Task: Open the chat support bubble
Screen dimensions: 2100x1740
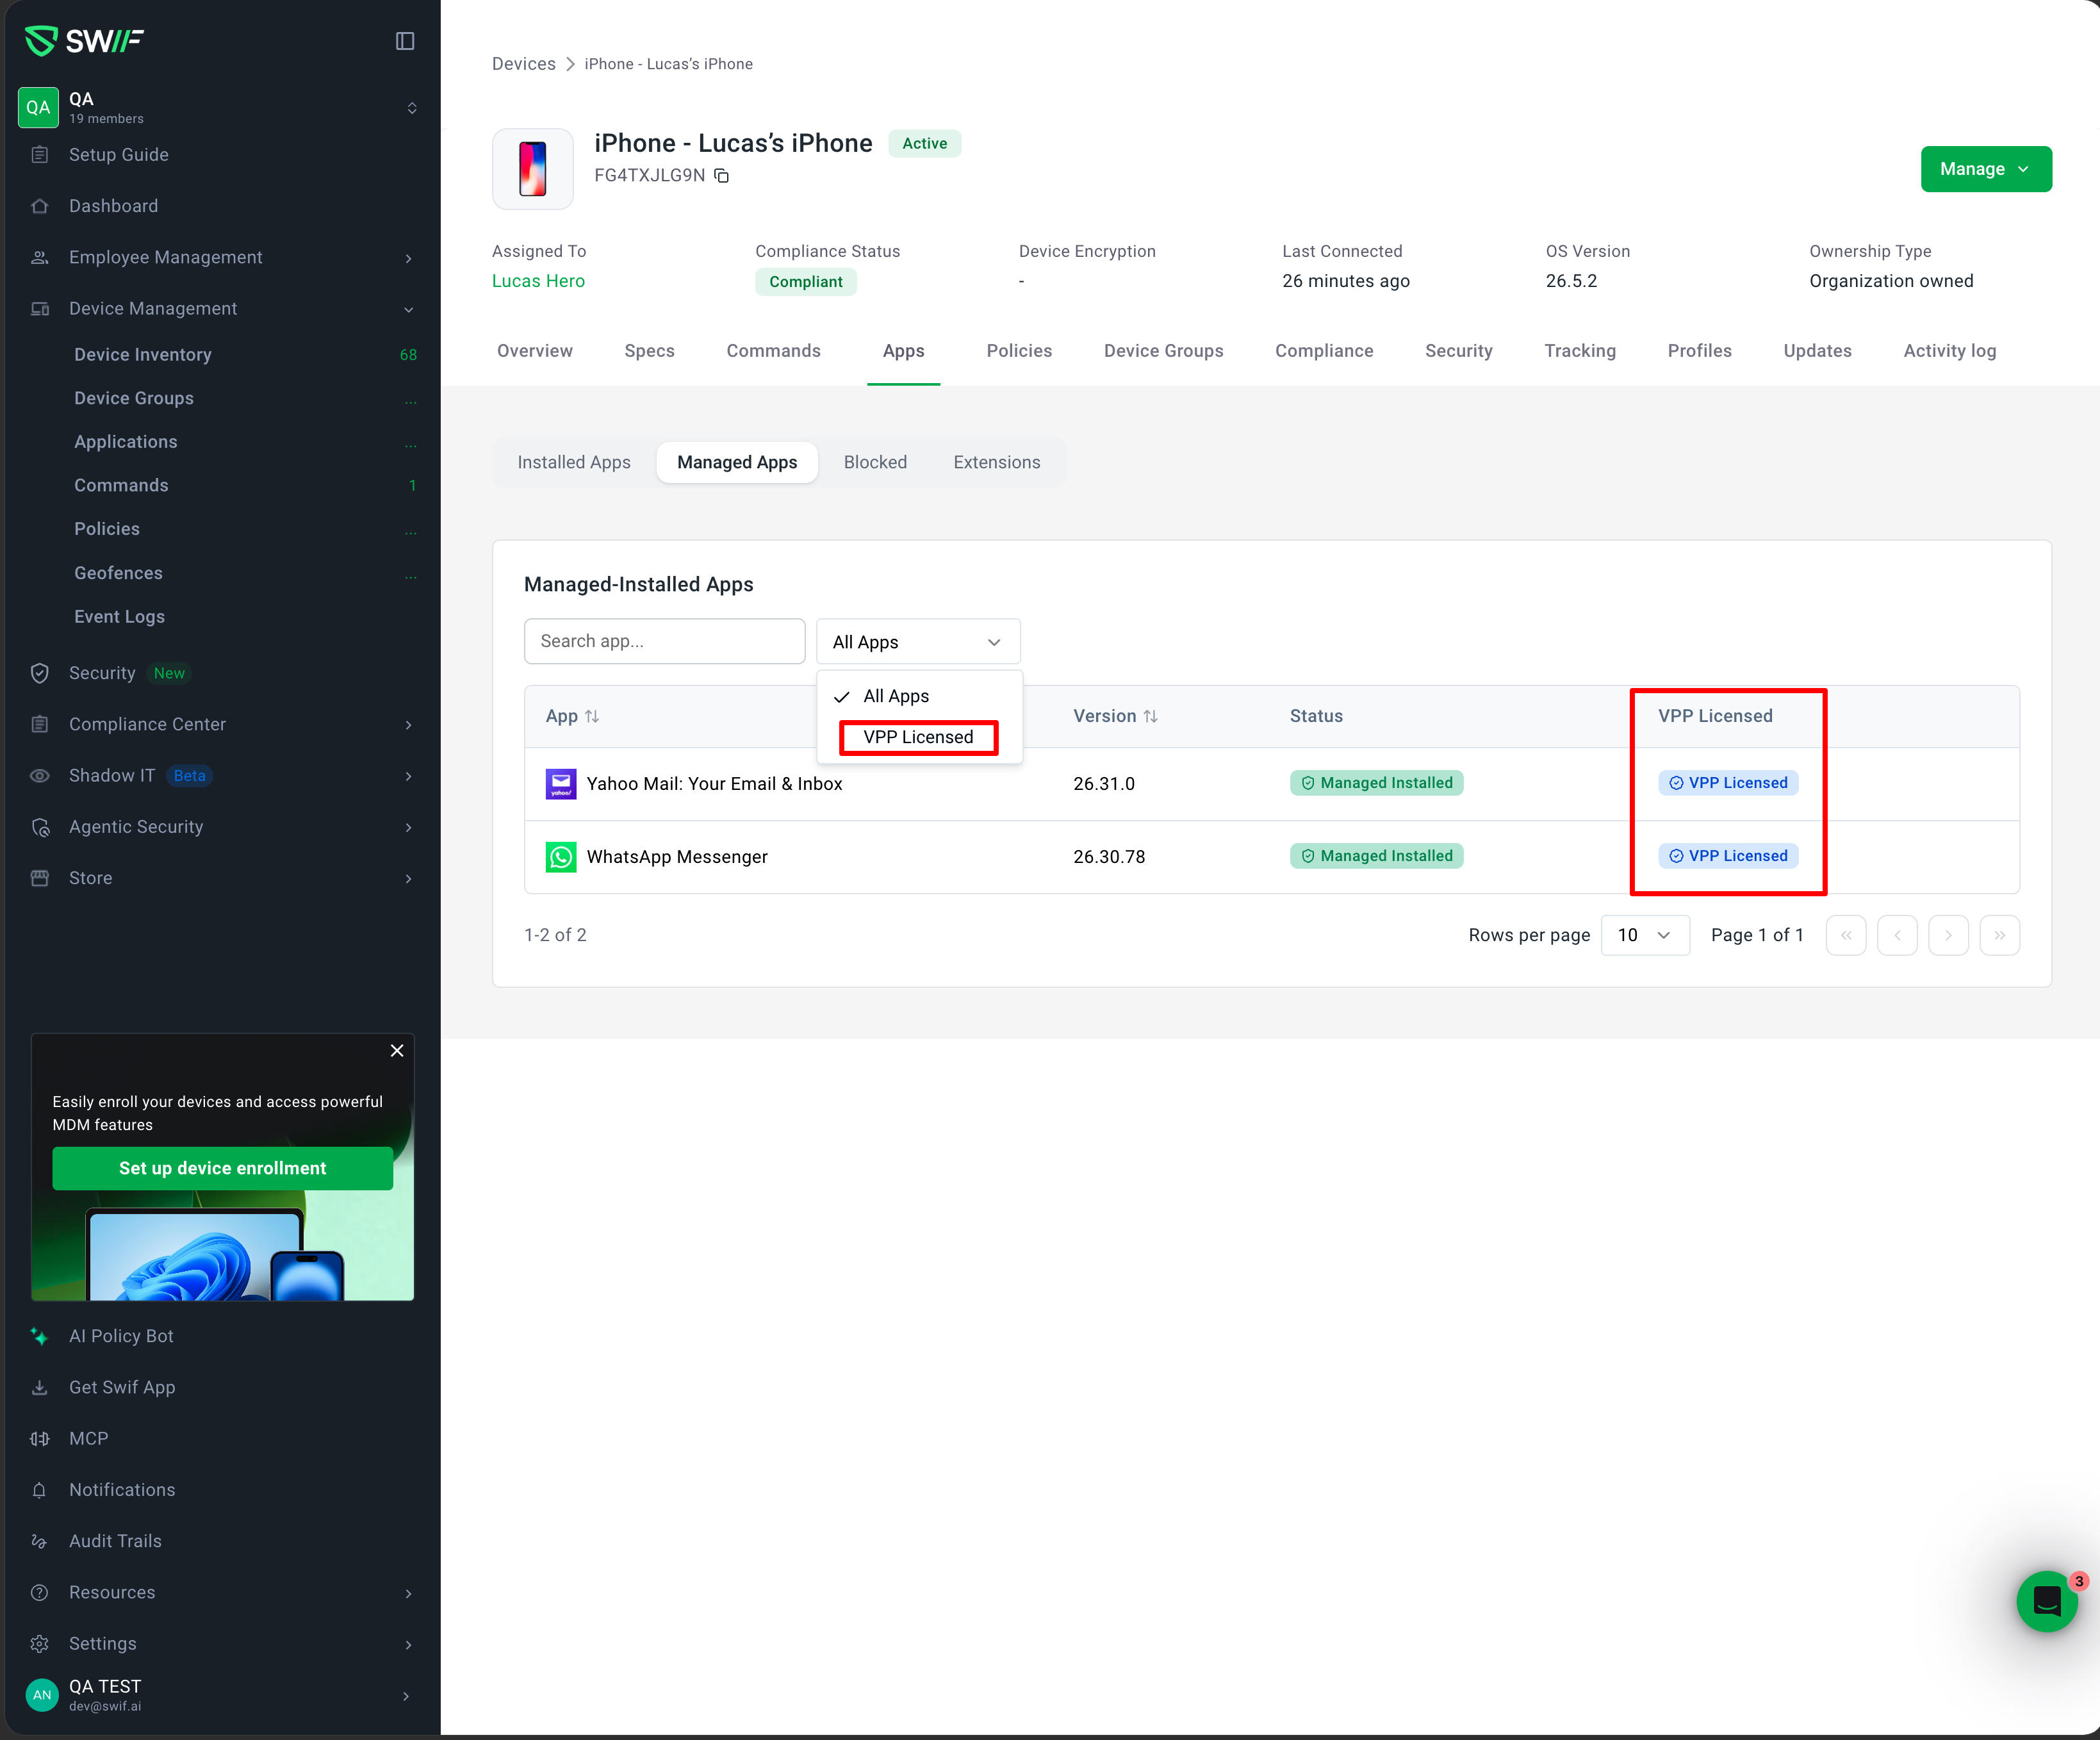Action: (2047, 1601)
